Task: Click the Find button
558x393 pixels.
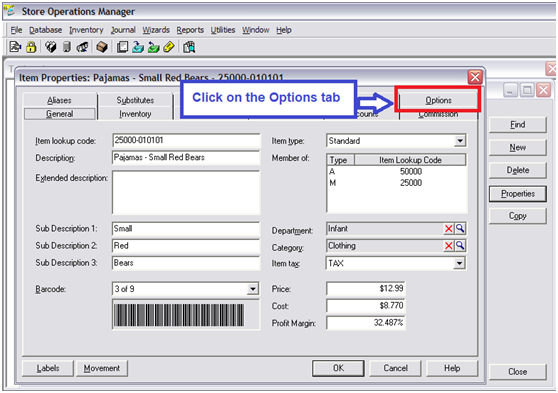Action: point(517,125)
